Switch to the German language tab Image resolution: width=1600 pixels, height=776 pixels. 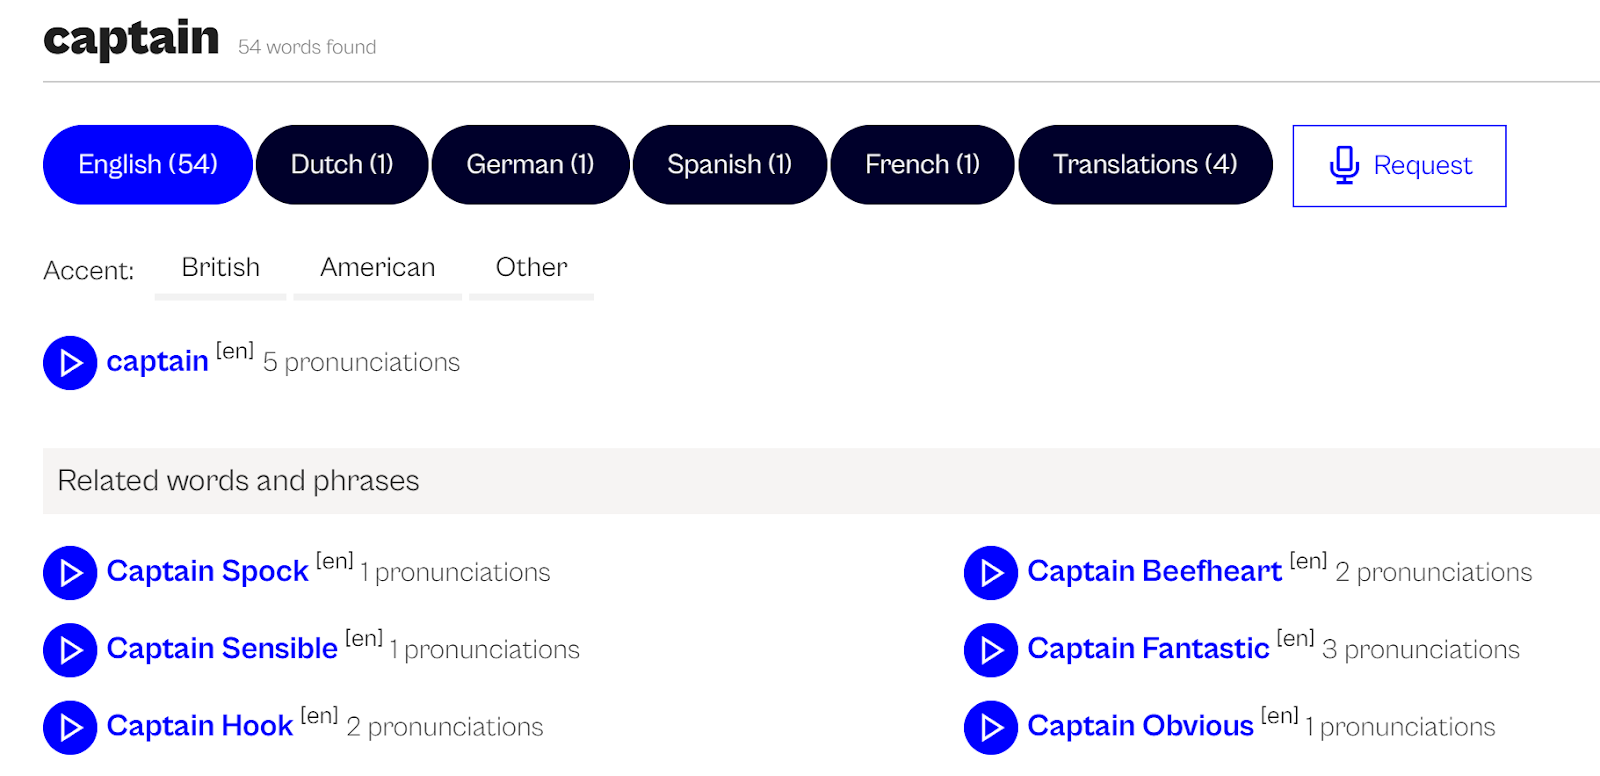tap(530, 164)
